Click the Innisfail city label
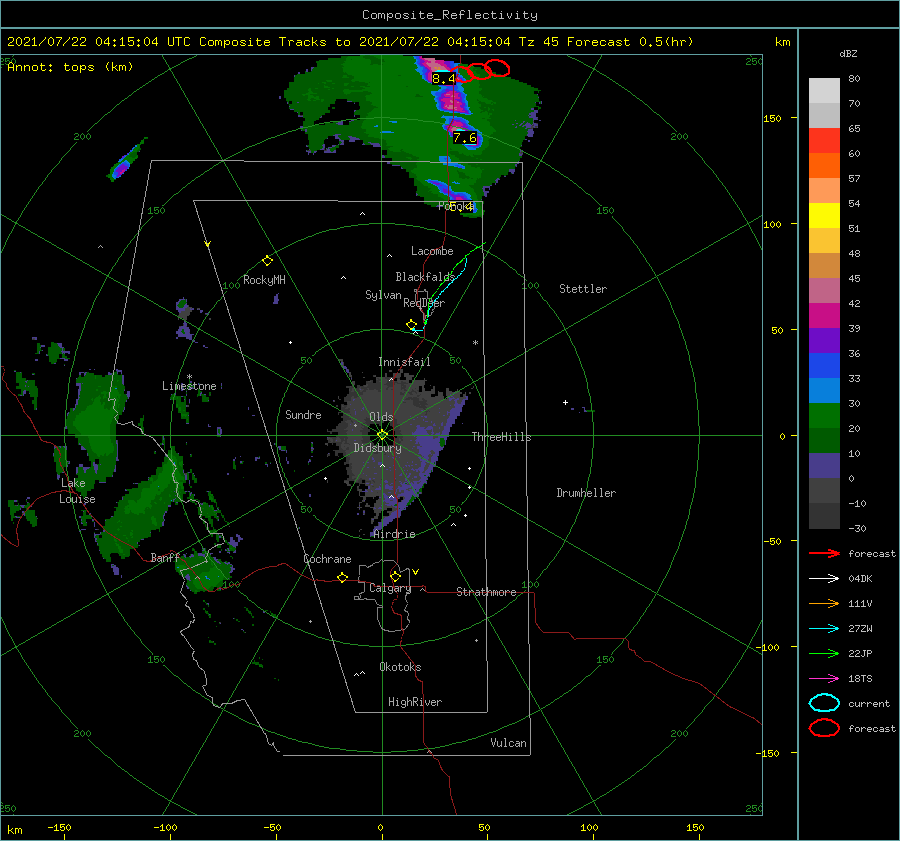Viewport: 900px width, 841px height. point(404,362)
